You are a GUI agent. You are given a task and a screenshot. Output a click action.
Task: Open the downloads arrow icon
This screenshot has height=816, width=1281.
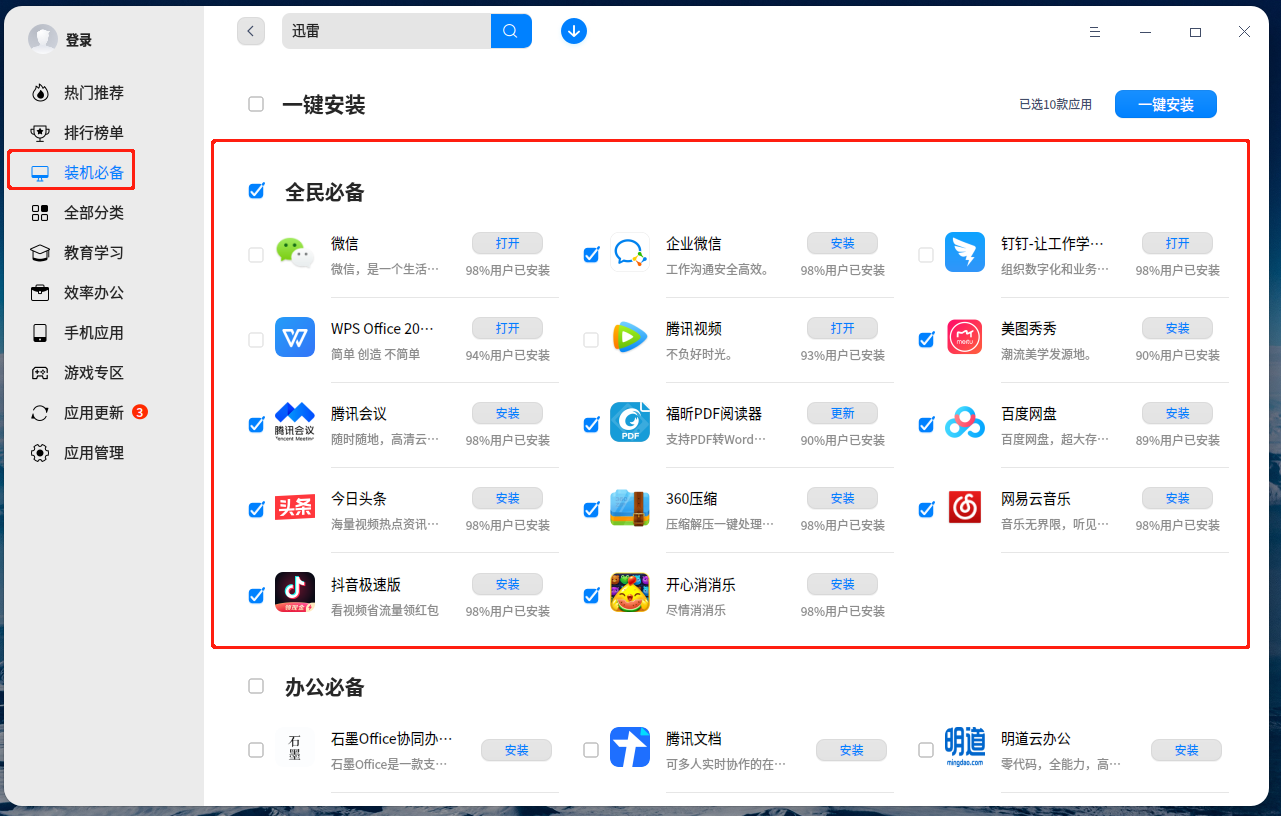tap(574, 31)
